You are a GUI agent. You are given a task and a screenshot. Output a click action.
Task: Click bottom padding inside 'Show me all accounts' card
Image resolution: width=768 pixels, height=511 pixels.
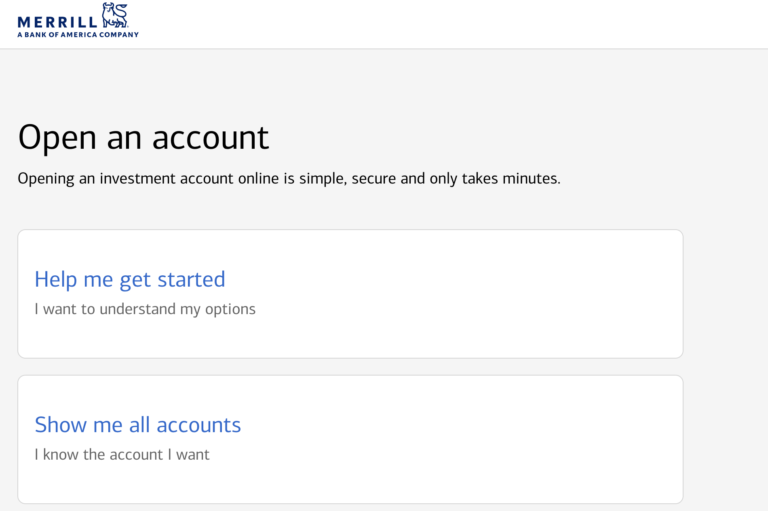350,488
